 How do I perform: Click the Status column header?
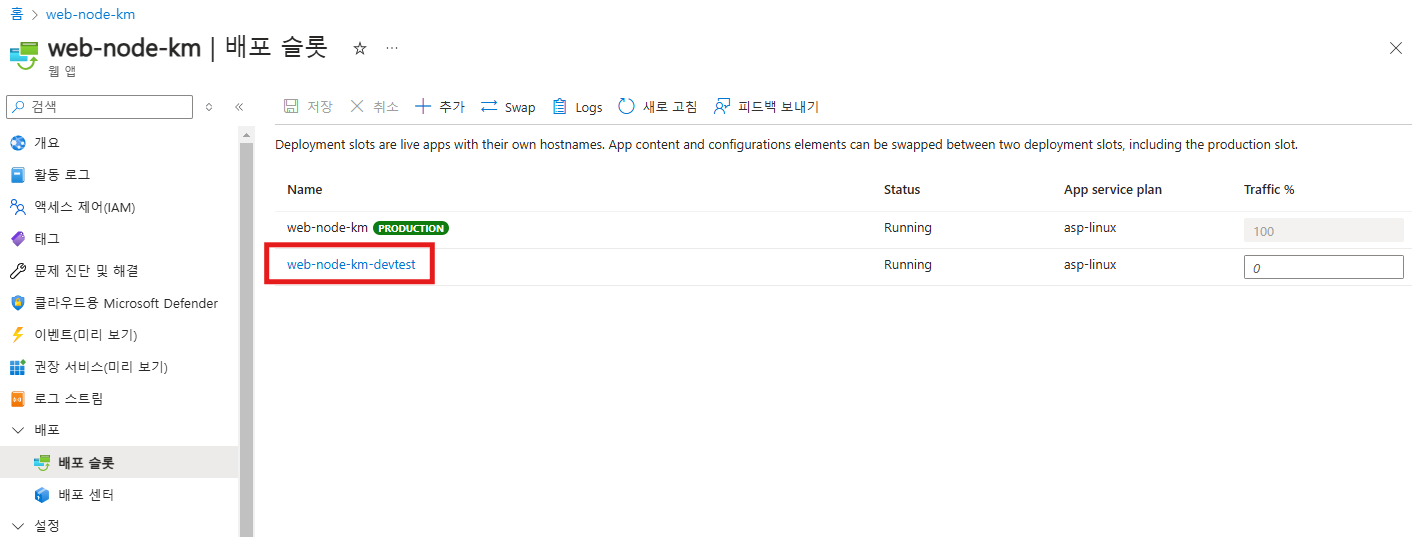(x=902, y=189)
